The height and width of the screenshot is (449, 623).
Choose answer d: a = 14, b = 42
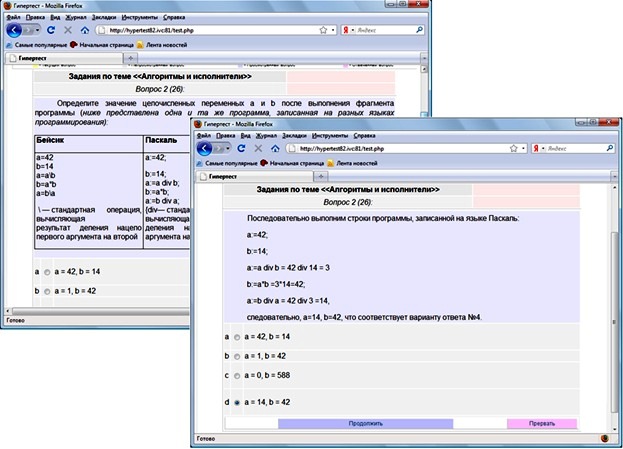[237, 402]
